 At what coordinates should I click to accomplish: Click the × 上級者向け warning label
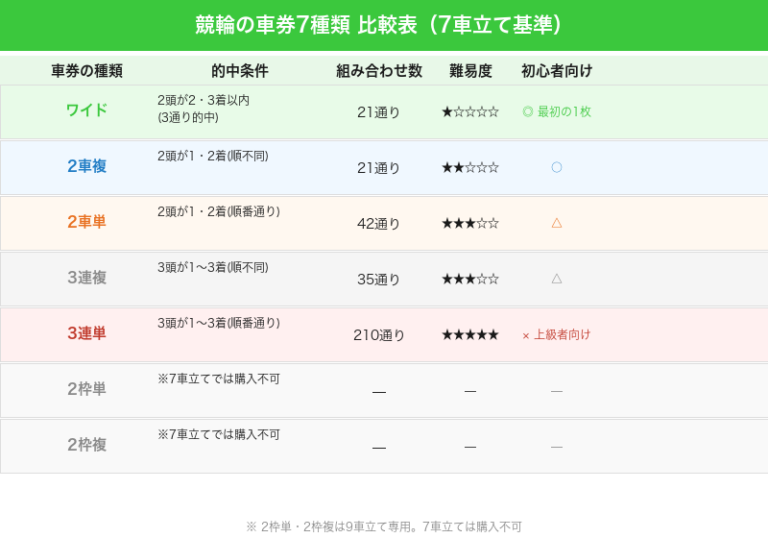pyautogui.click(x=557, y=335)
